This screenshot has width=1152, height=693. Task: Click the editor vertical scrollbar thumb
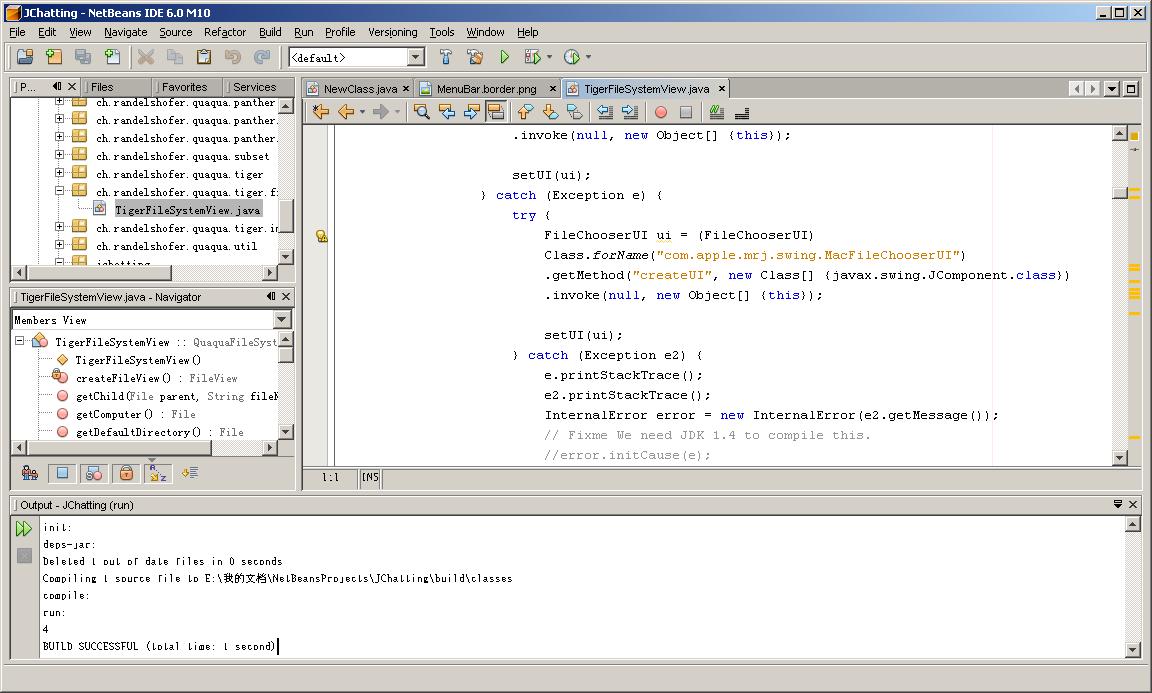tap(1120, 193)
